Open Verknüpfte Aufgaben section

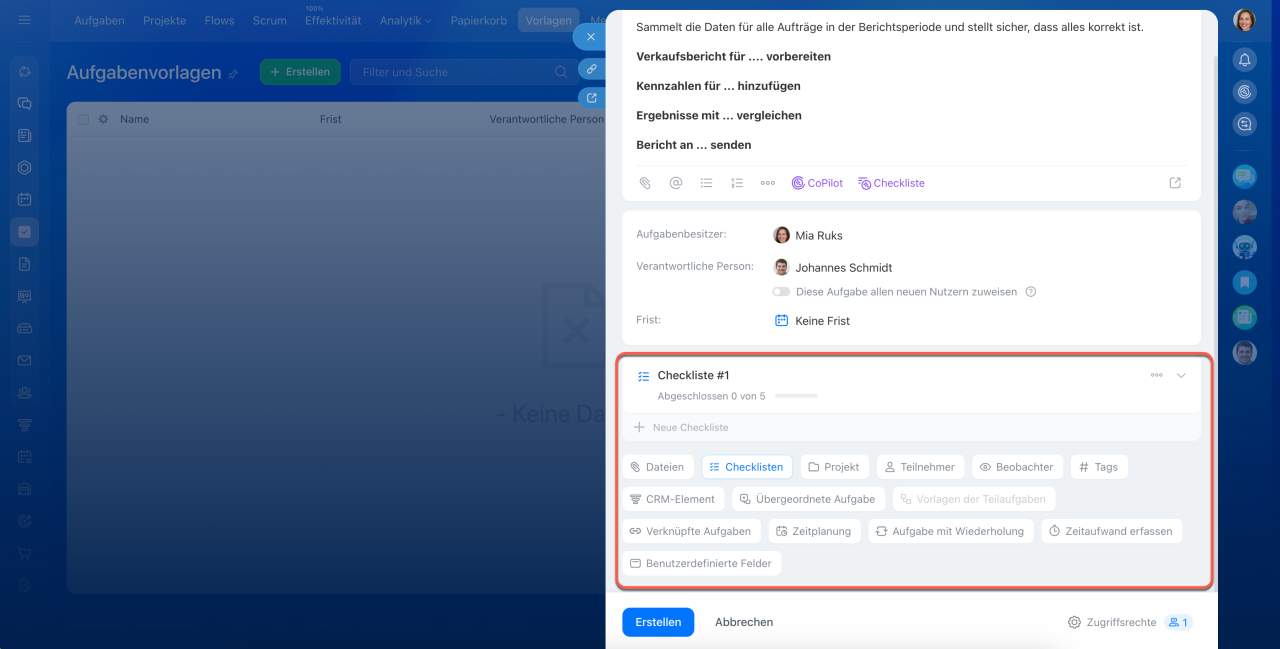[x=689, y=531]
